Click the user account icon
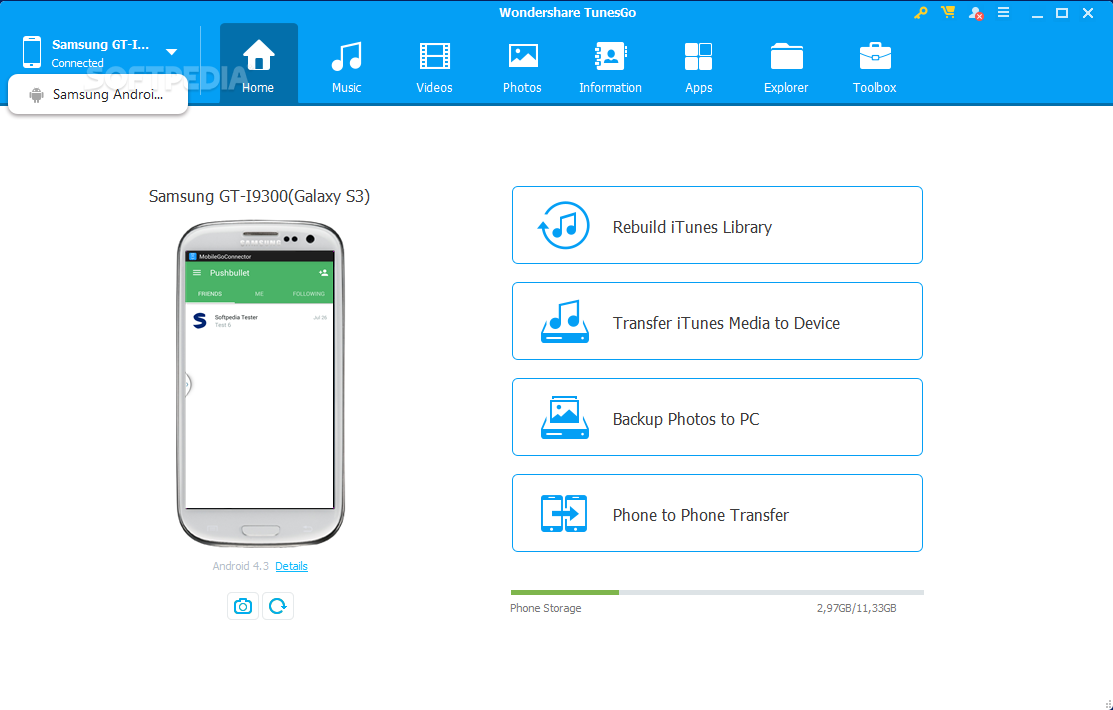The width and height of the screenshot is (1113, 710). [976, 13]
